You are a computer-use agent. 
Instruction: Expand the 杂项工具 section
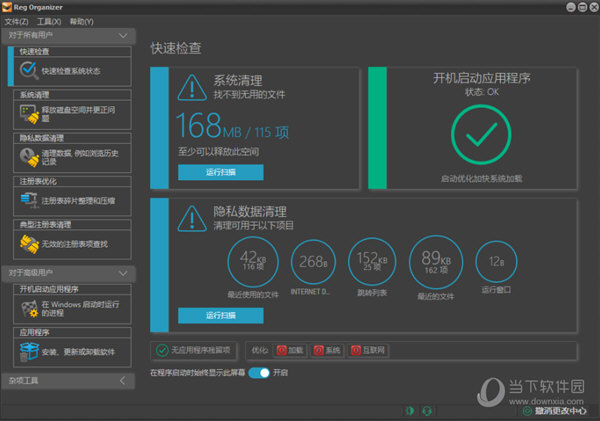(122, 380)
